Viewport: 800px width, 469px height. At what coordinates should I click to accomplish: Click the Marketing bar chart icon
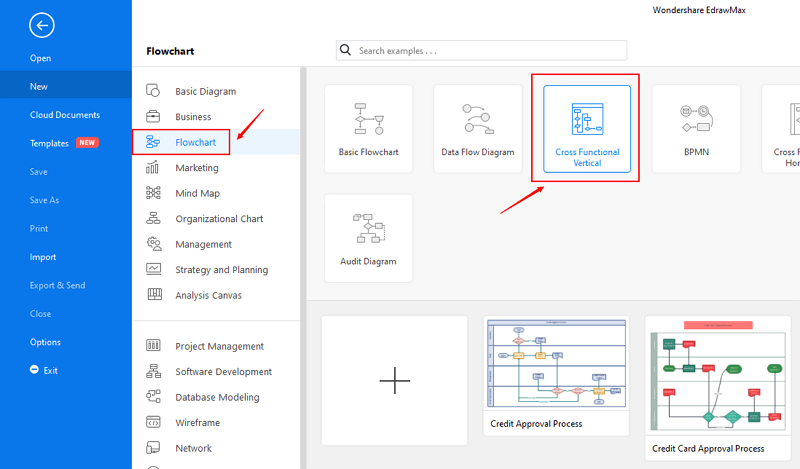[153, 167]
